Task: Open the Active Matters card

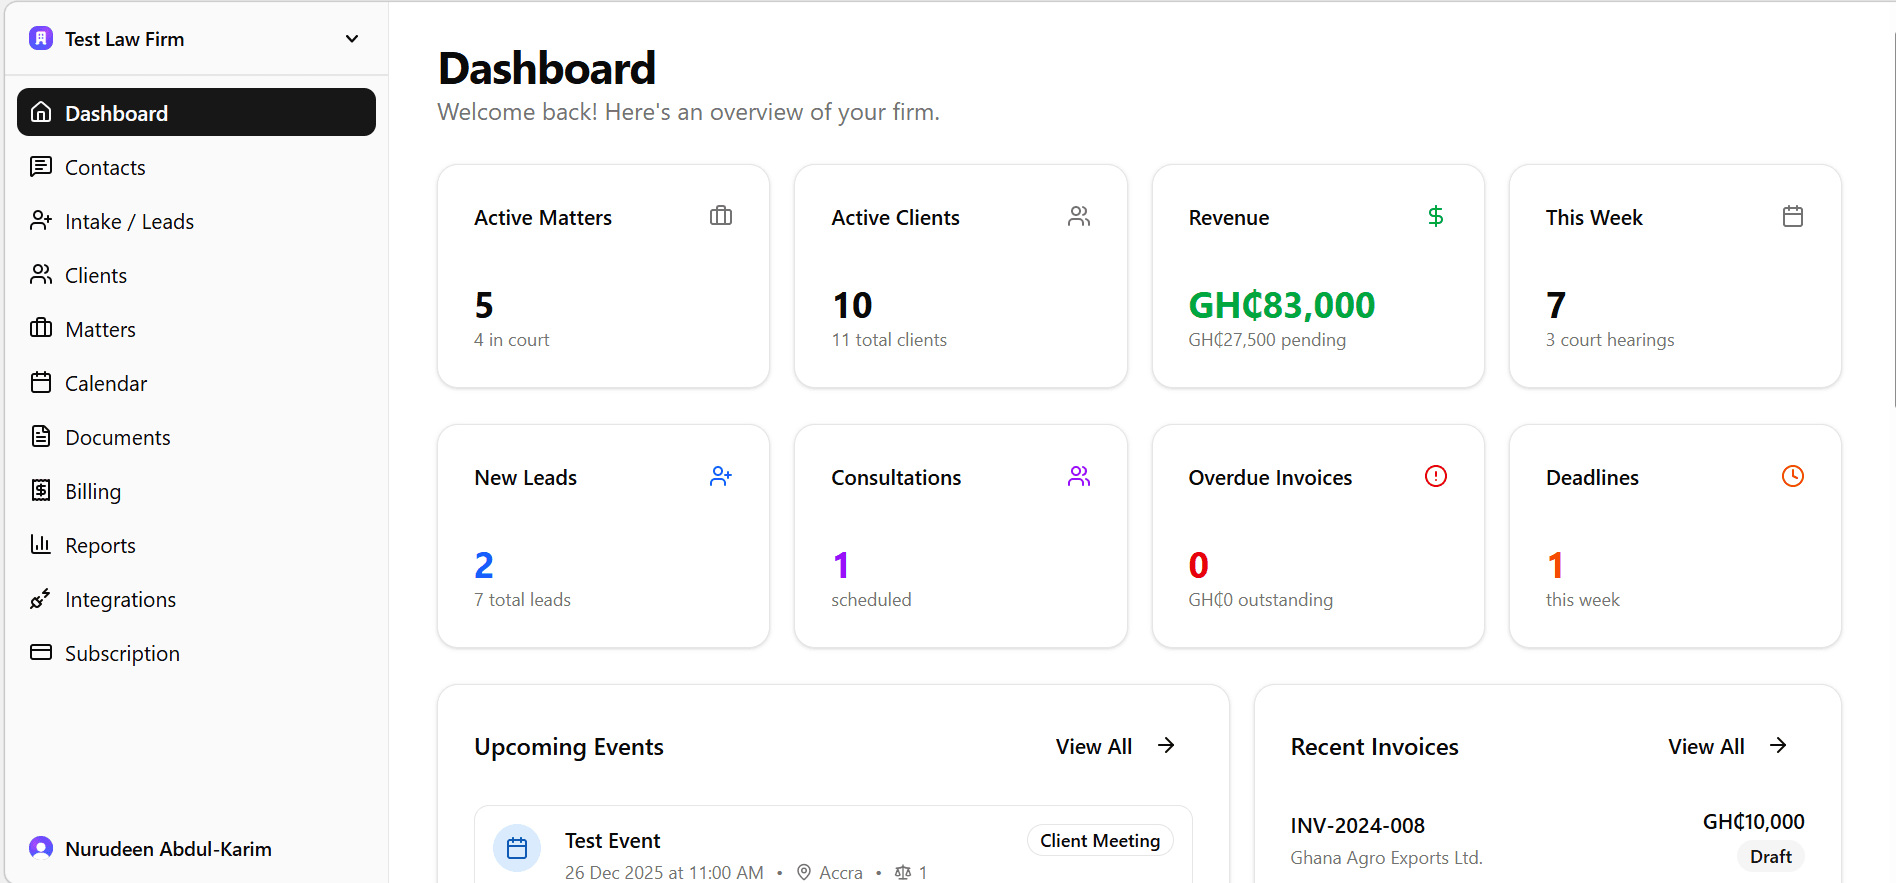Action: (604, 276)
